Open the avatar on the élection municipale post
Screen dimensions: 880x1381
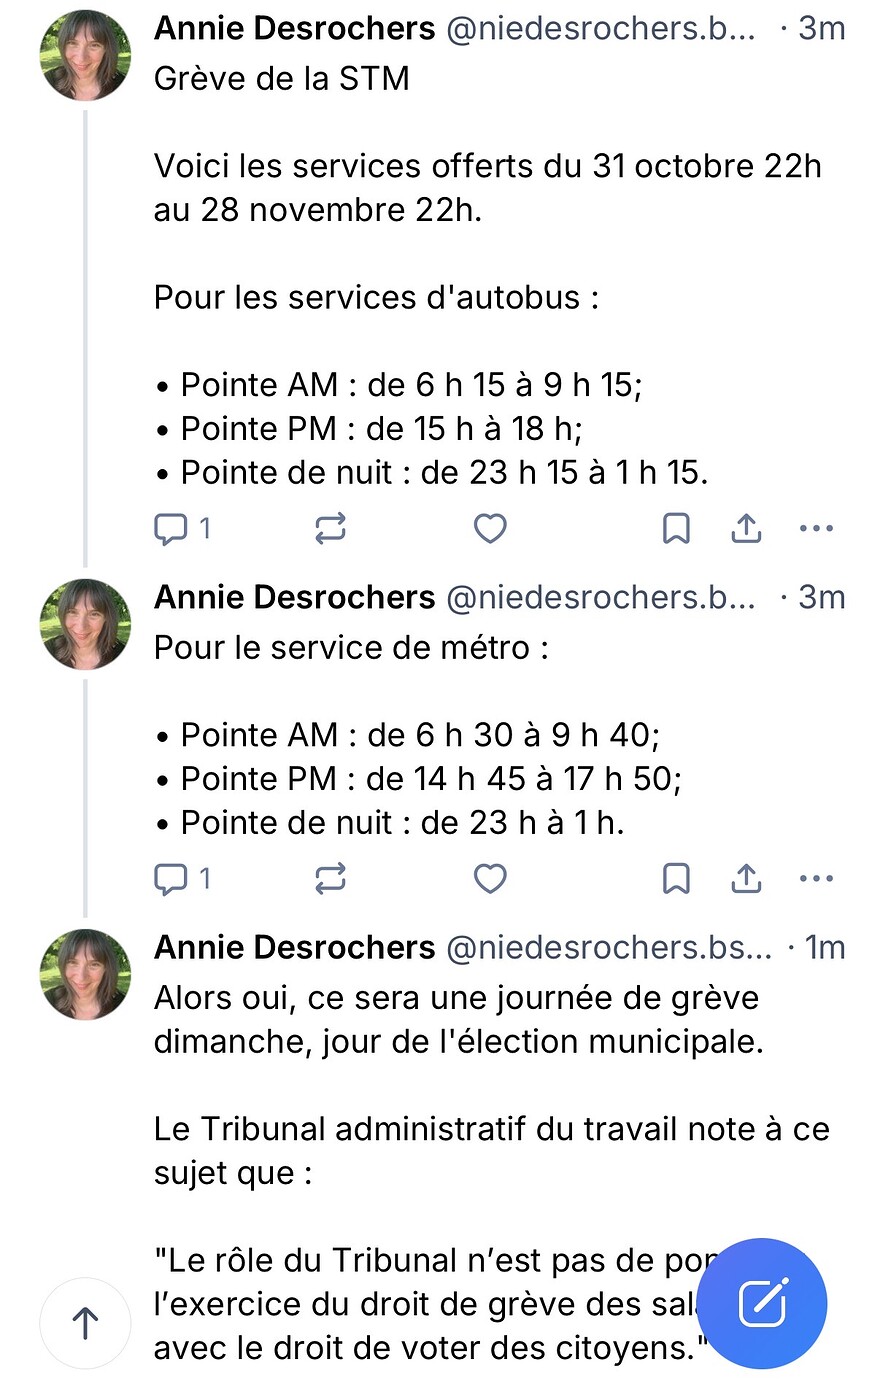pyautogui.click(x=85, y=974)
